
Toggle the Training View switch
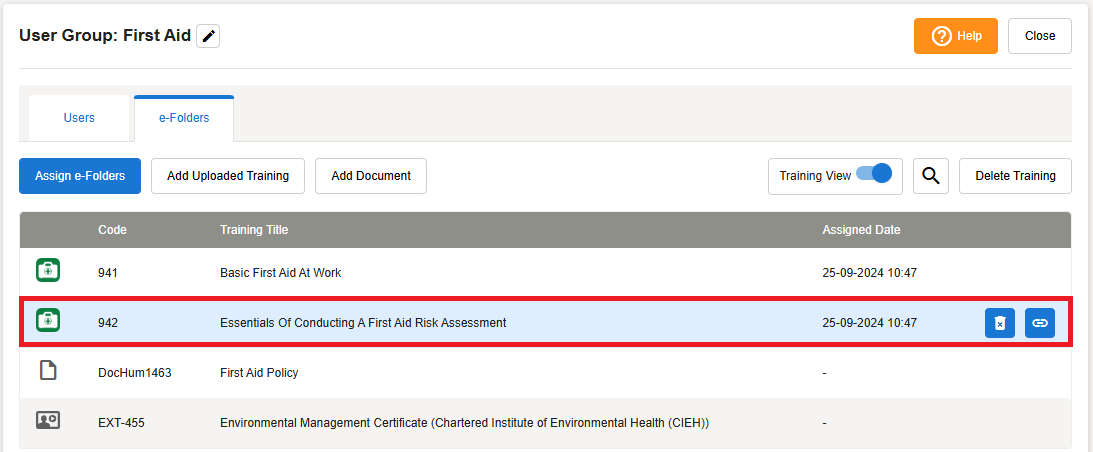click(x=874, y=174)
